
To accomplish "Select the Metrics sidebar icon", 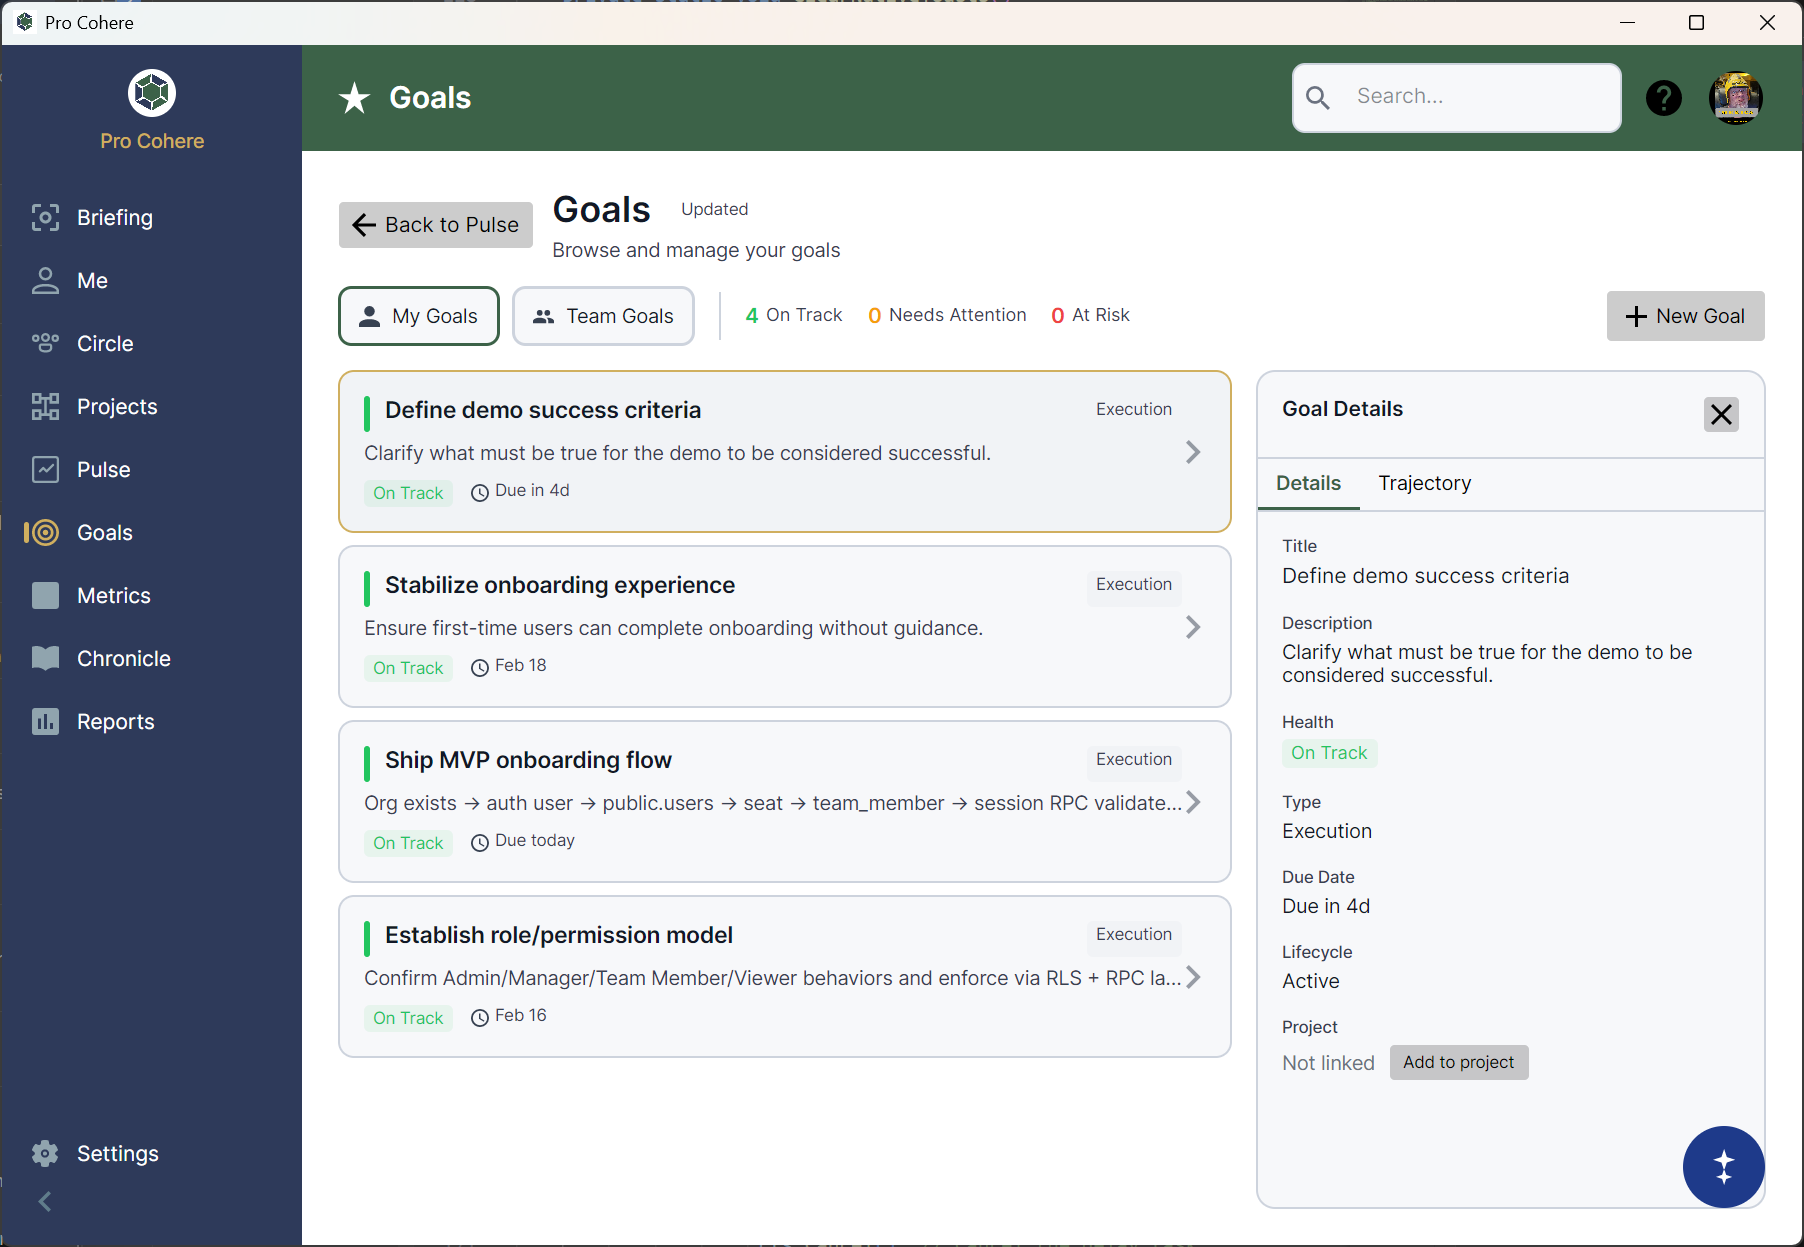I will click(45, 595).
